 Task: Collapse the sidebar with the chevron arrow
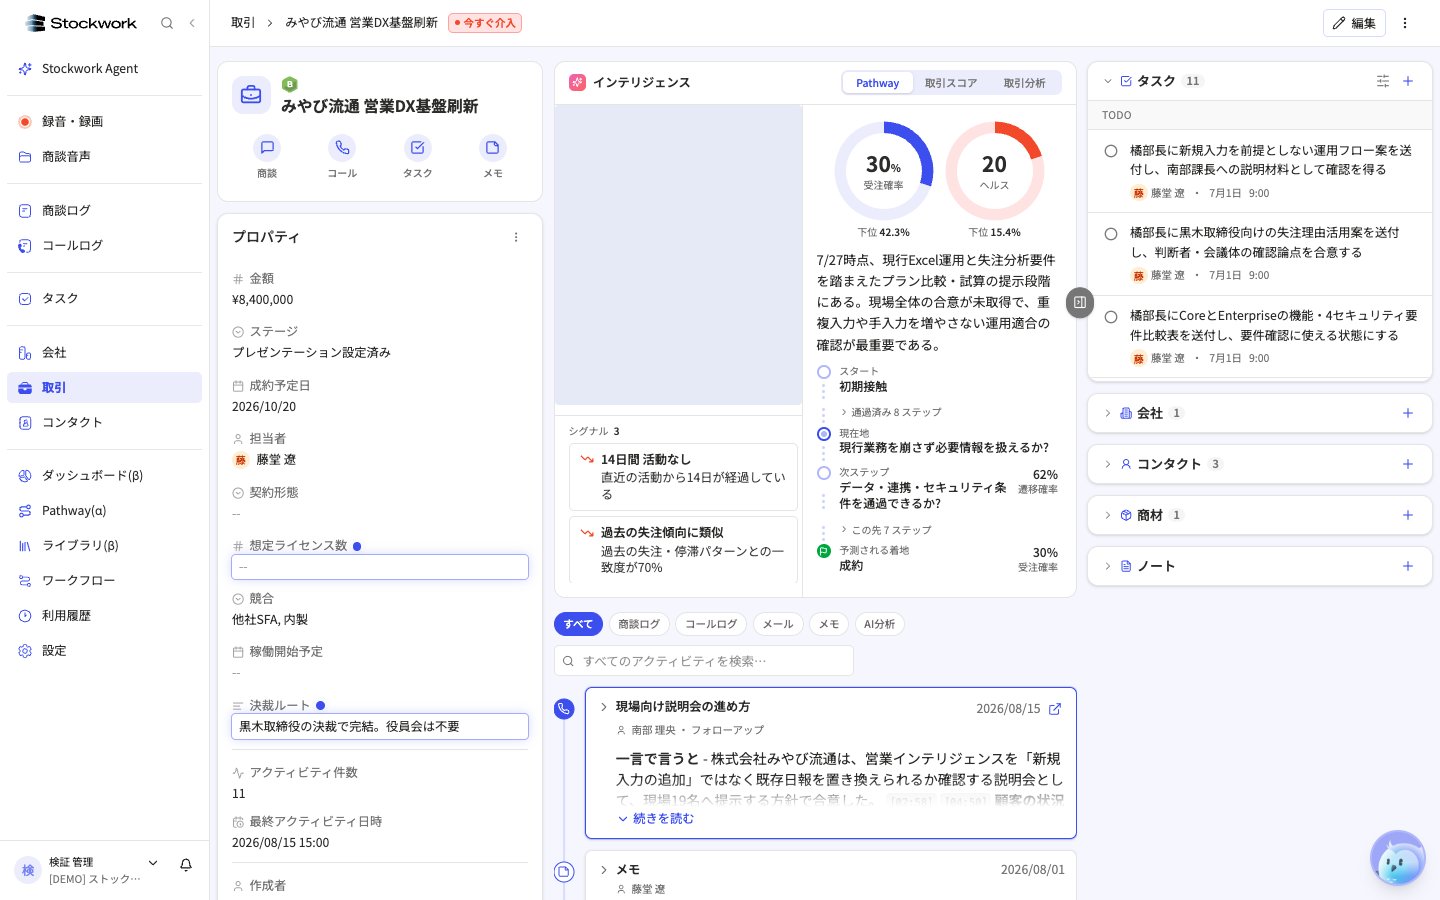[192, 23]
